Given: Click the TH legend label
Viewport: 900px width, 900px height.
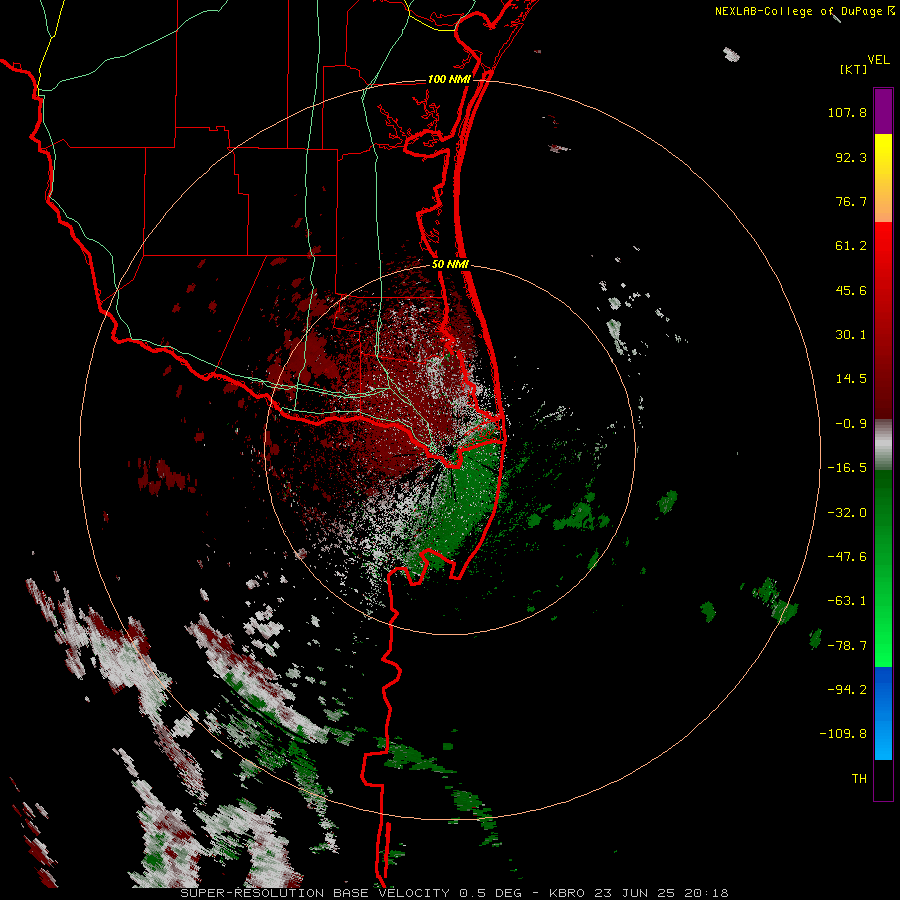Looking at the screenshot, I should pos(859,779).
